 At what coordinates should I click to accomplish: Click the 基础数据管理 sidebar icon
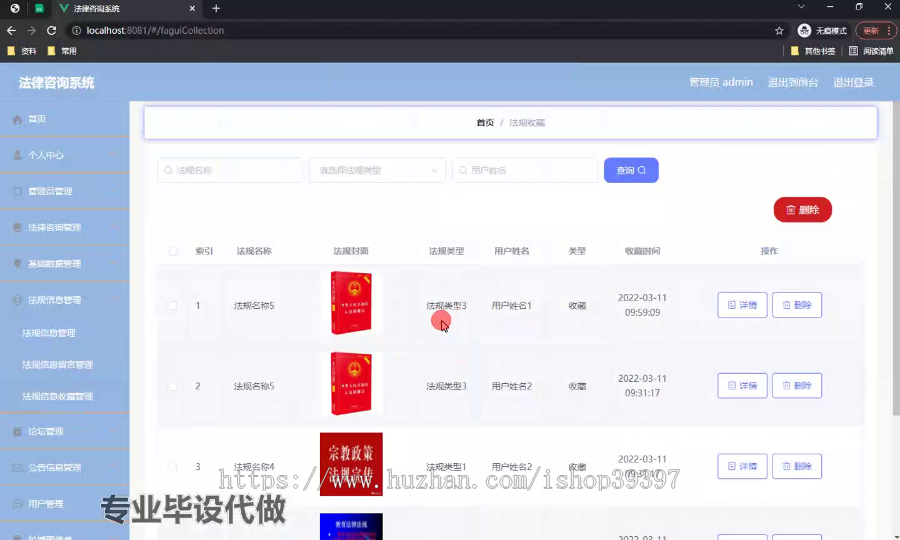point(17,263)
